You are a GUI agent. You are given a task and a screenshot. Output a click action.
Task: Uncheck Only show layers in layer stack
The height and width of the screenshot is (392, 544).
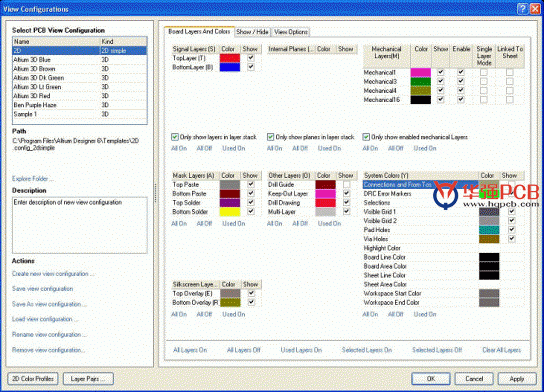pos(175,137)
